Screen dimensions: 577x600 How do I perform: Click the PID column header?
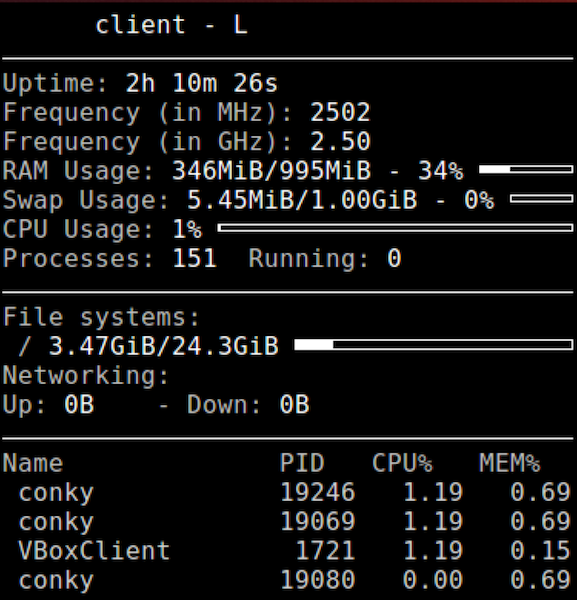click(302, 463)
